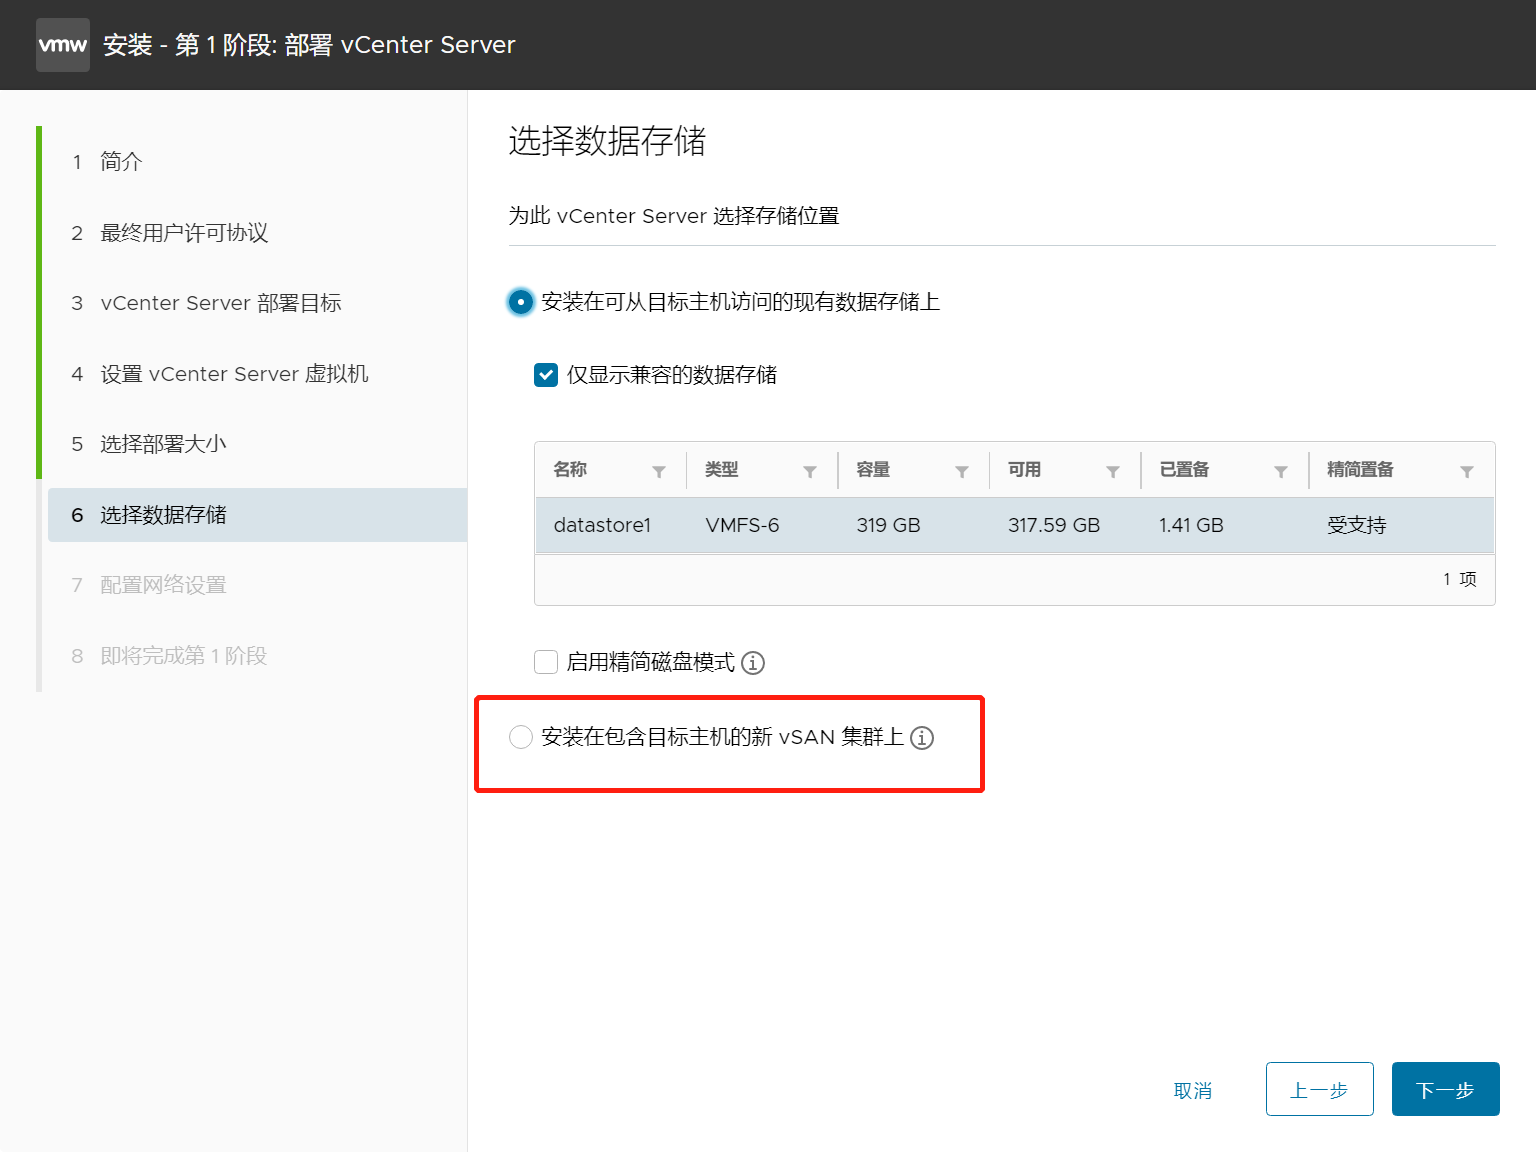Open filter icon on 名称 column

[x=659, y=471]
